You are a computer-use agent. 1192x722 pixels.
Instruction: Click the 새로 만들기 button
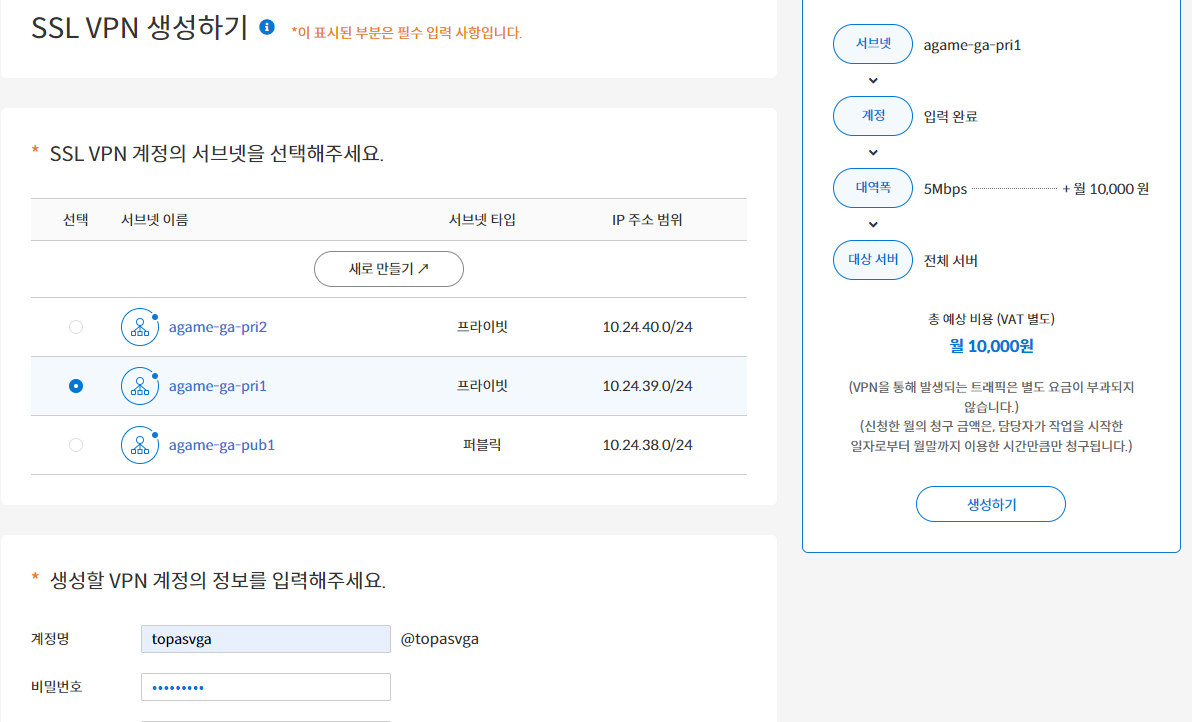[x=388, y=269]
